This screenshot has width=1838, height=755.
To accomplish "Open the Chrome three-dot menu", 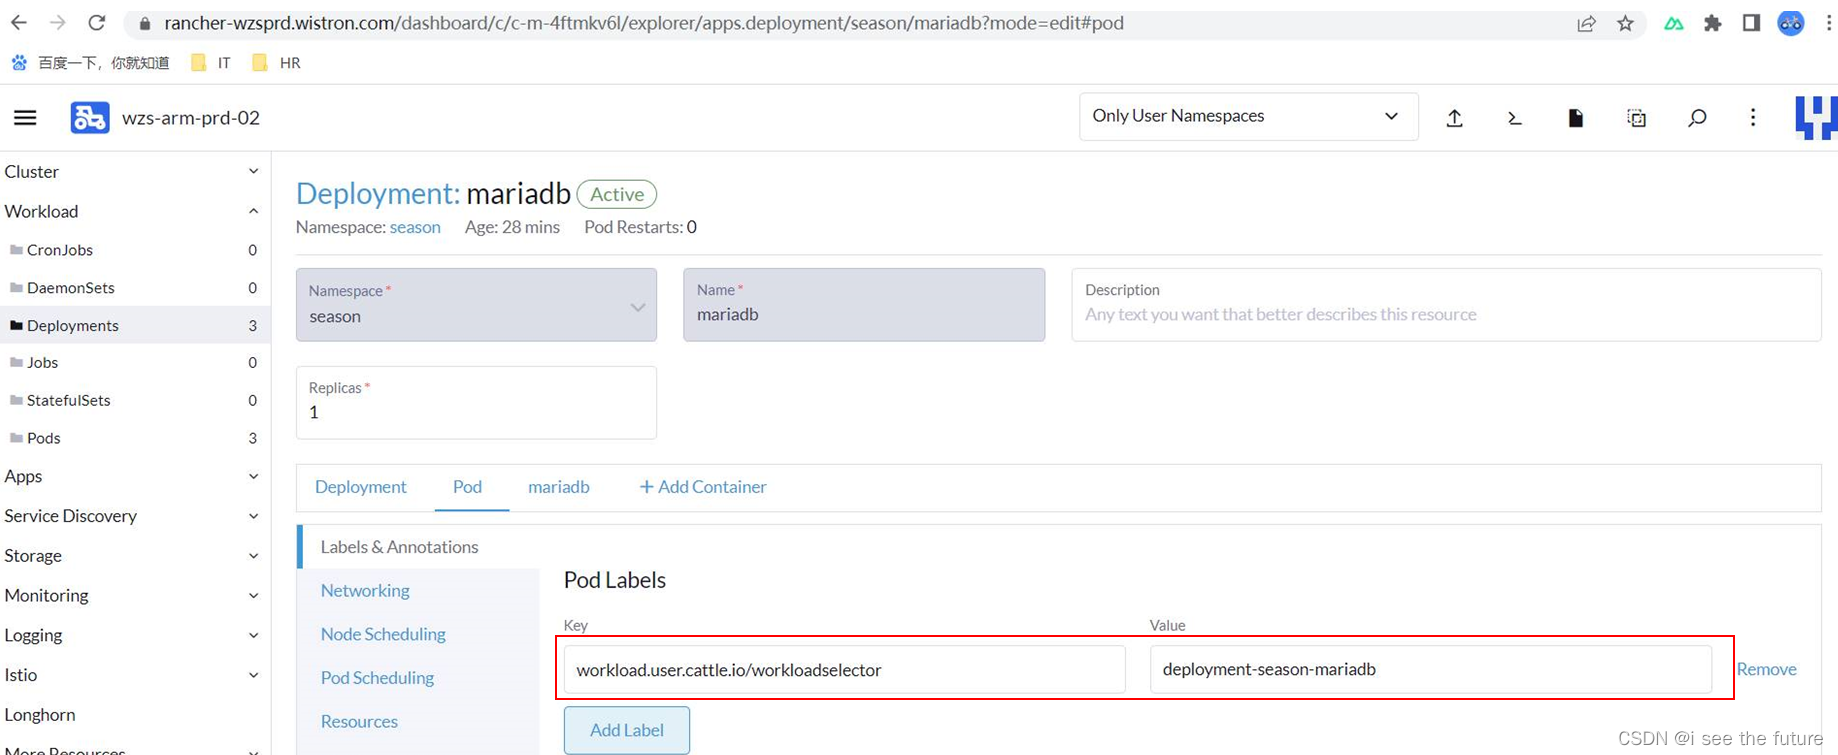I will 1828,23.
